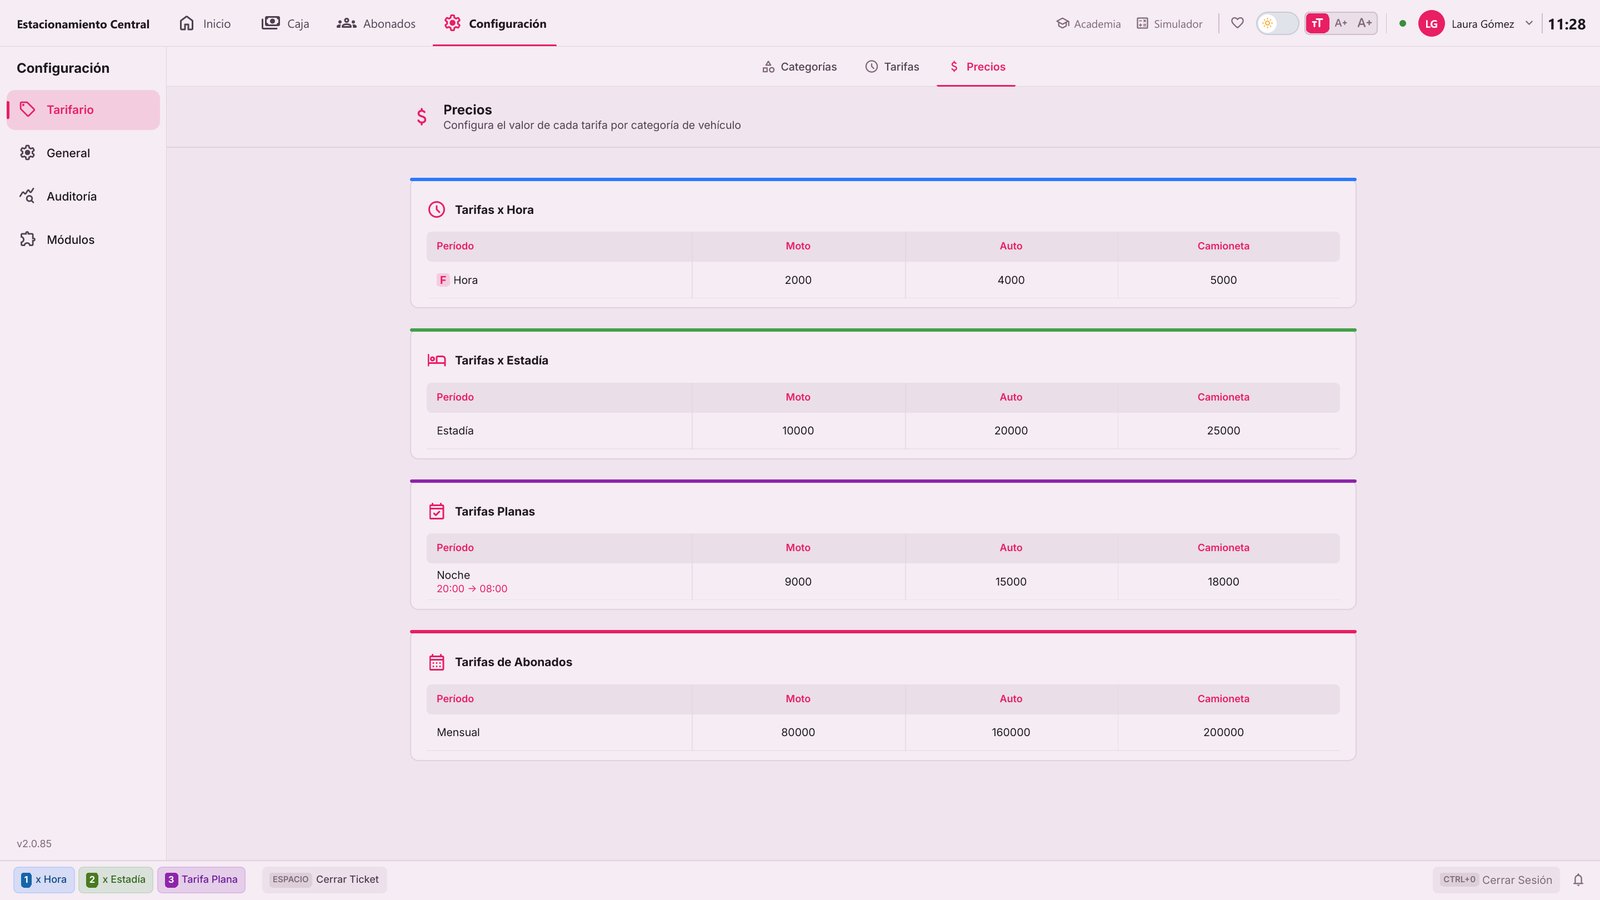This screenshot has width=1600, height=900.
Task: Open Academia from the top bar
Action: (1088, 24)
